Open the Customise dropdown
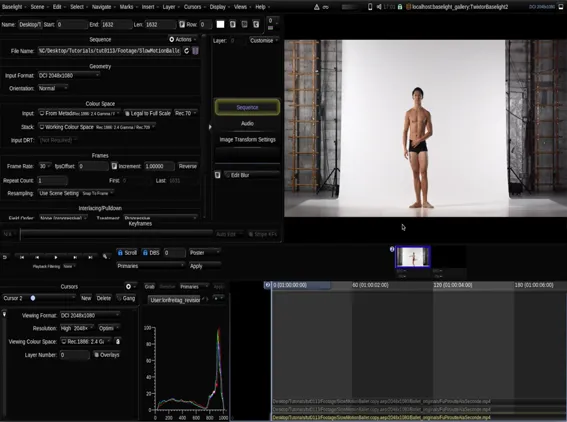 [264, 41]
